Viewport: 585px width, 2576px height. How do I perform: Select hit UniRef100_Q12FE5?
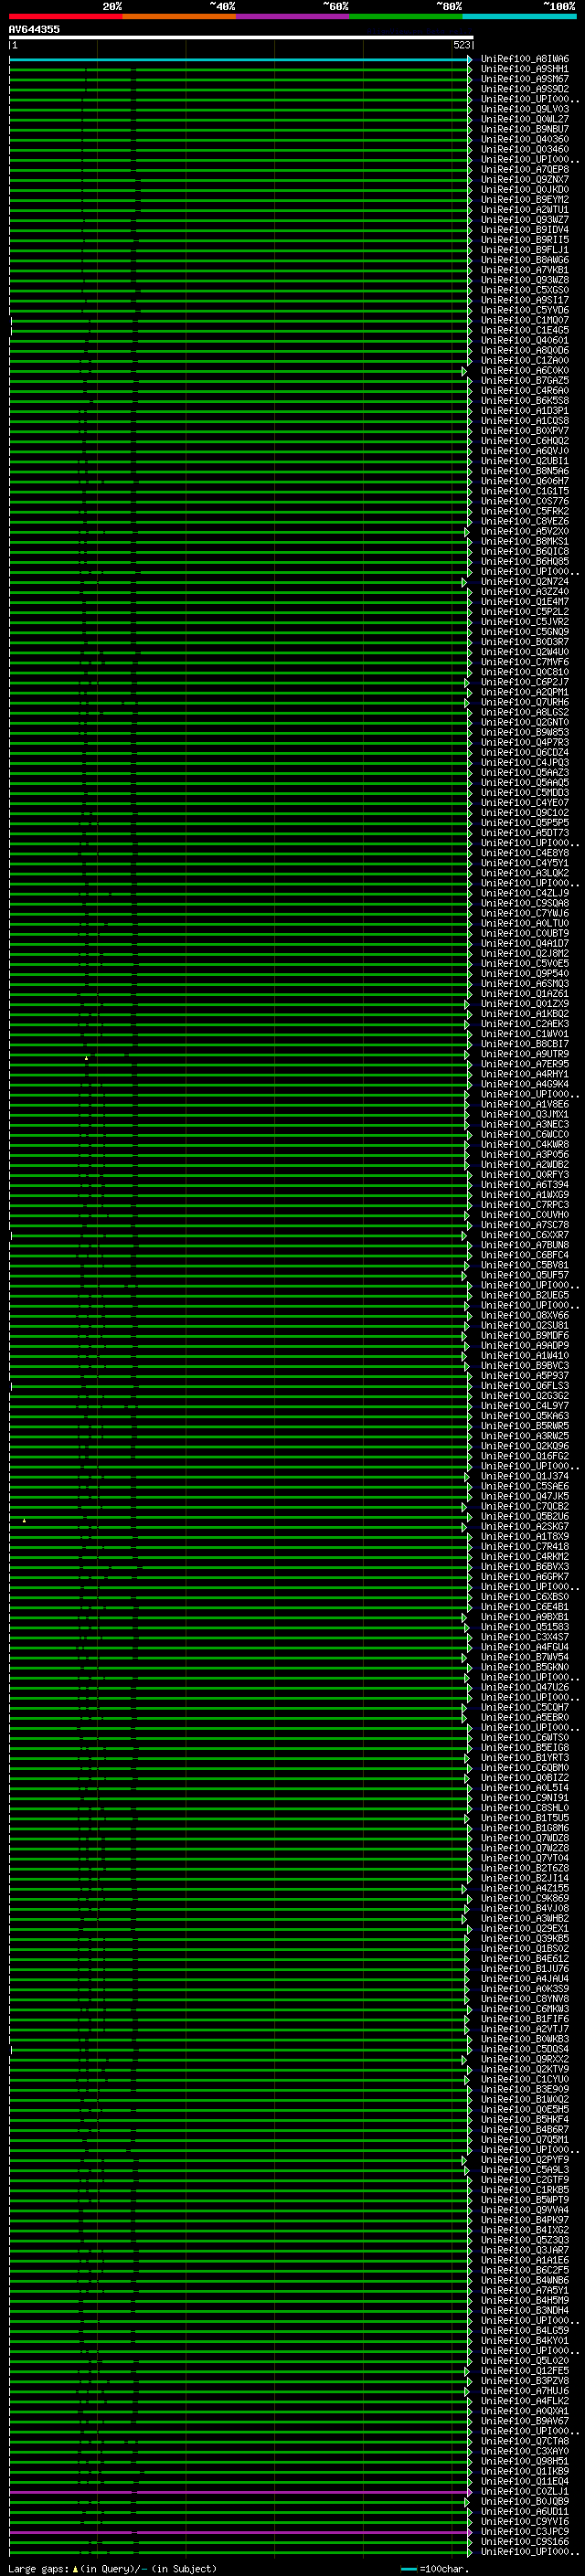(x=525, y=2370)
